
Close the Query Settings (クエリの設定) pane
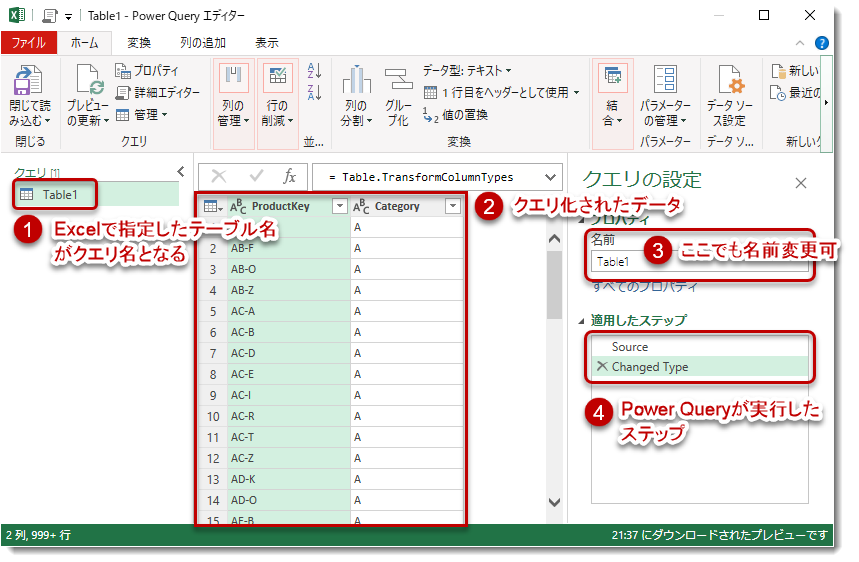click(x=801, y=183)
